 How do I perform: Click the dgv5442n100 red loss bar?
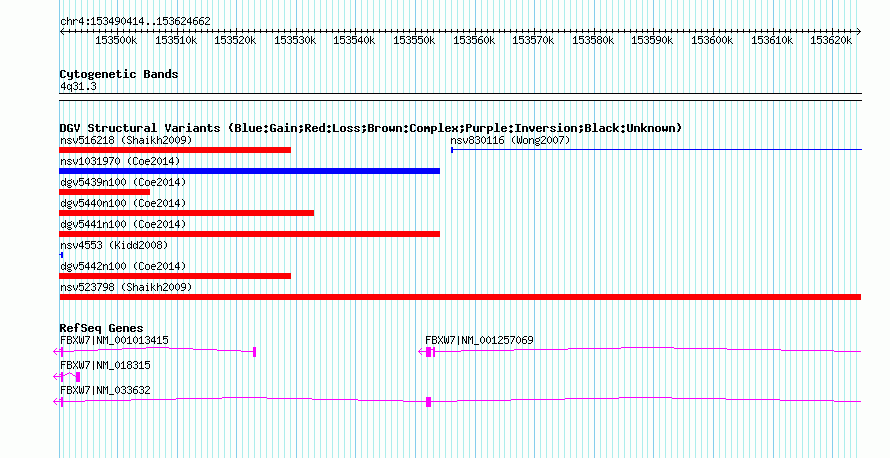coord(175,276)
